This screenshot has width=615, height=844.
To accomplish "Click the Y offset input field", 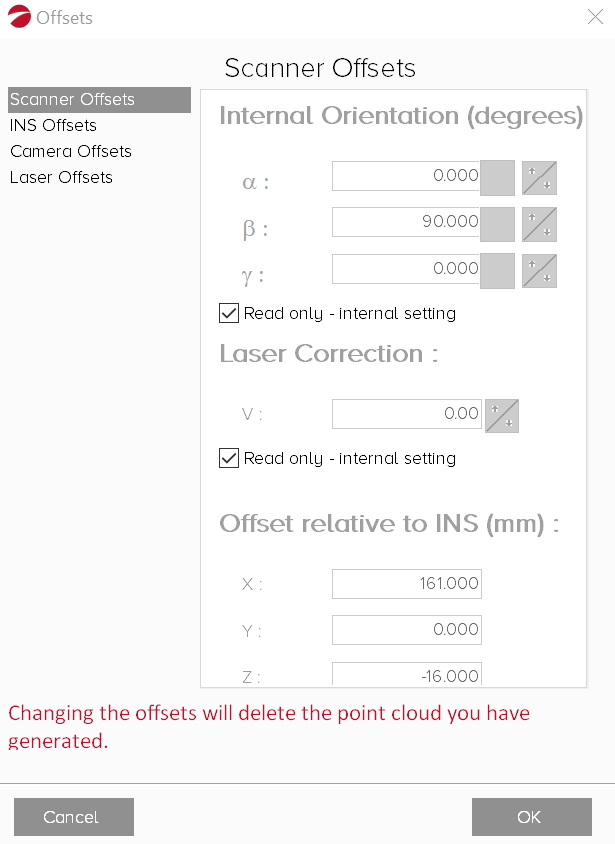I will tap(406, 630).
